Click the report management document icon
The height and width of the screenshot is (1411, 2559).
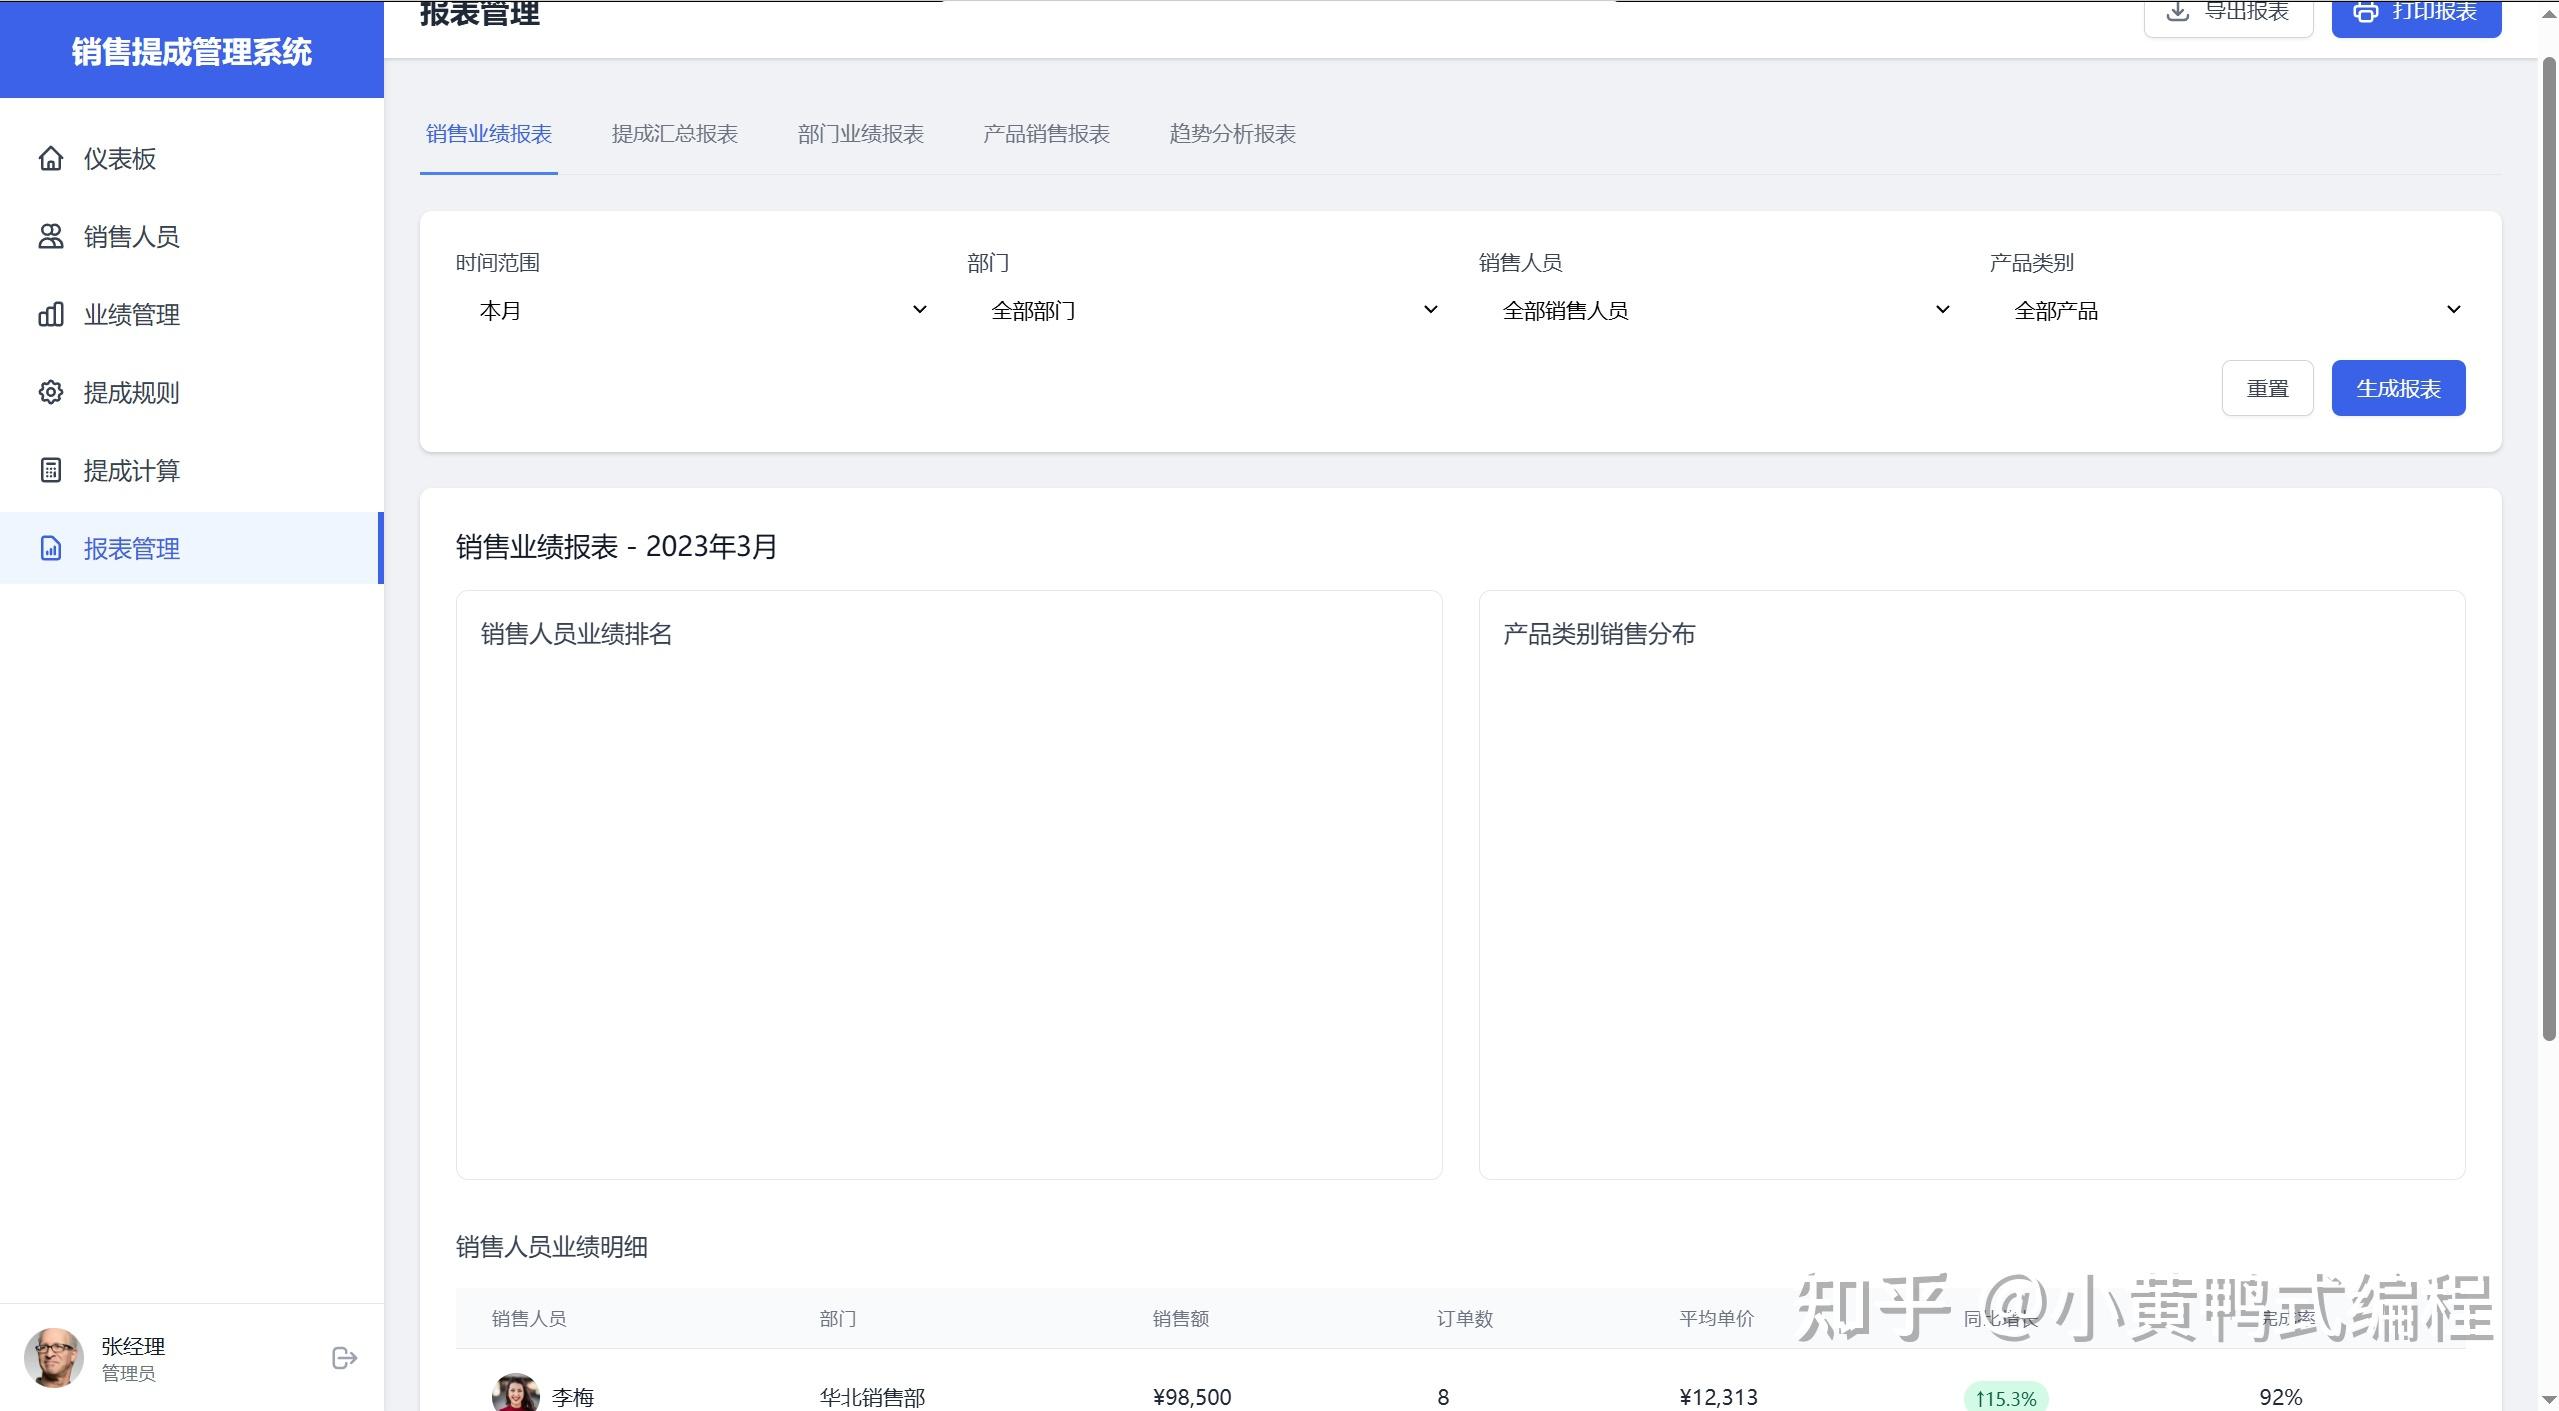click(51, 548)
